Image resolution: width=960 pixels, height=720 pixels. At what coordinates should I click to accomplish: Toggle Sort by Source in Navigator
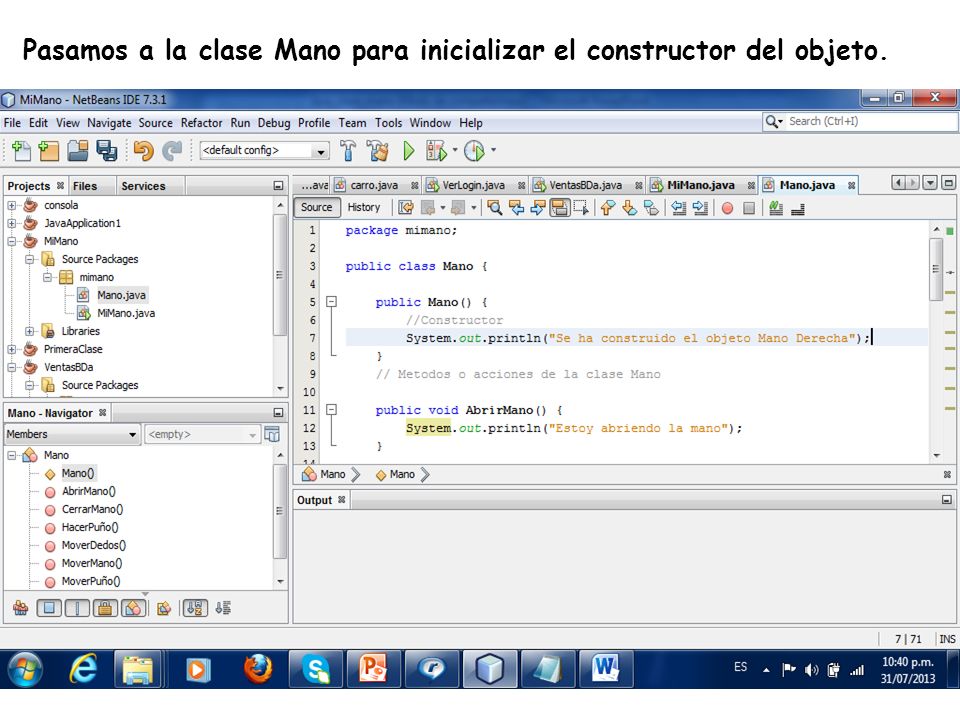(x=223, y=608)
